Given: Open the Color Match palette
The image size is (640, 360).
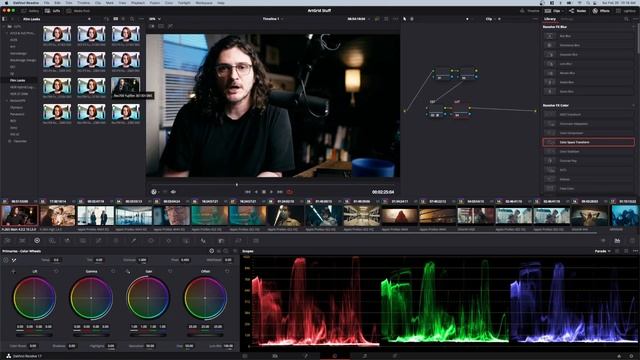Looking at the screenshot, I should (x=22, y=241).
